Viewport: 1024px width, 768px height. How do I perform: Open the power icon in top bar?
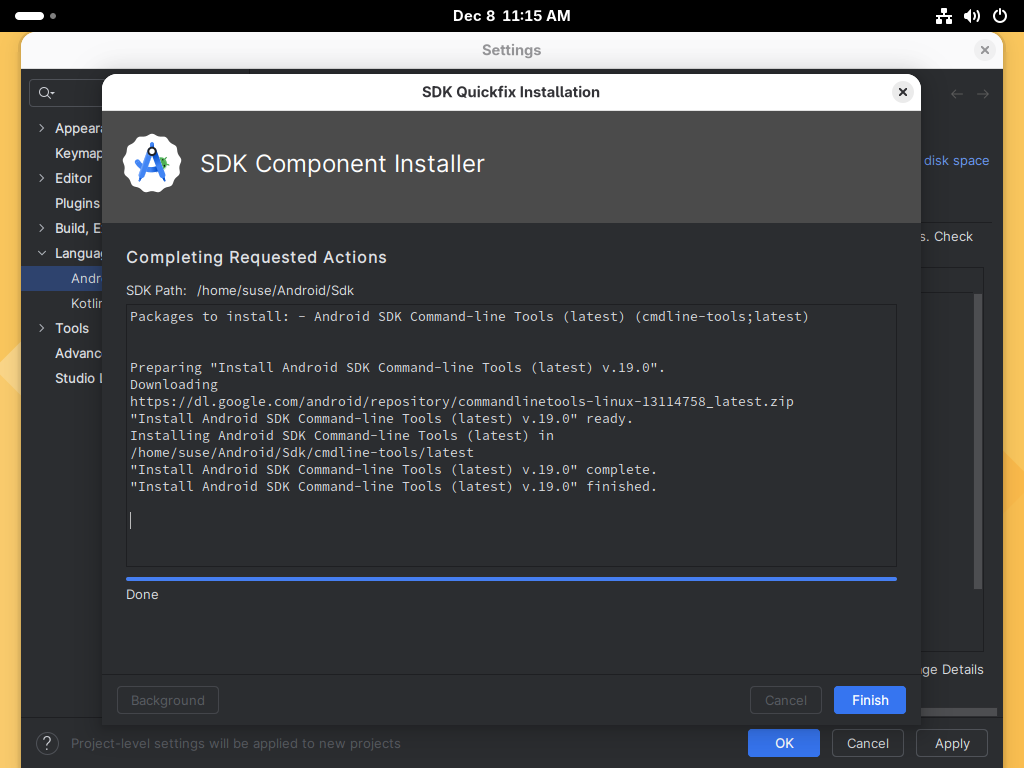[x=1000, y=16]
